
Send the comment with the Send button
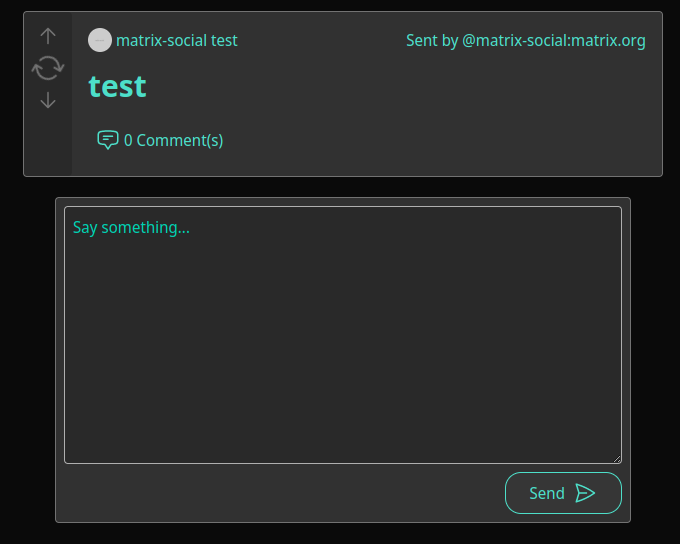pyautogui.click(x=563, y=493)
